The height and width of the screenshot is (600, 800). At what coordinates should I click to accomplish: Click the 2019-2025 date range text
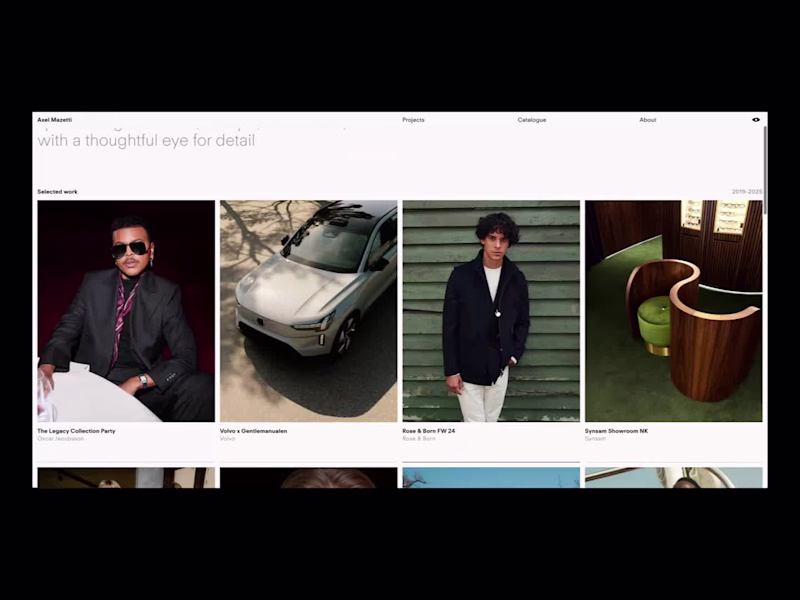point(747,192)
